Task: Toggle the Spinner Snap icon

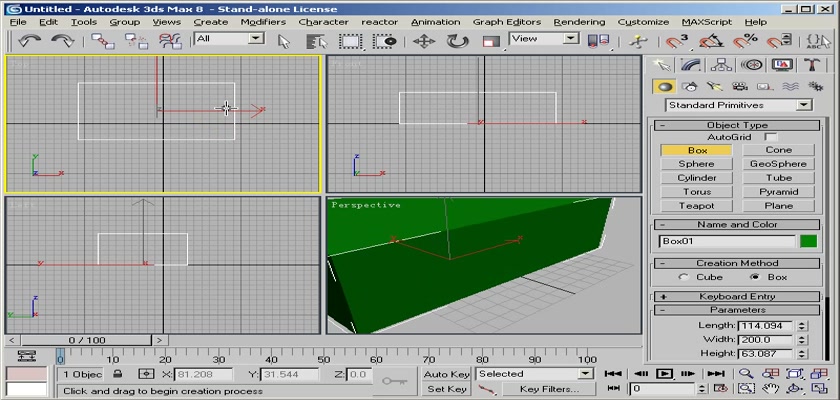Action: tap(779, 41)
